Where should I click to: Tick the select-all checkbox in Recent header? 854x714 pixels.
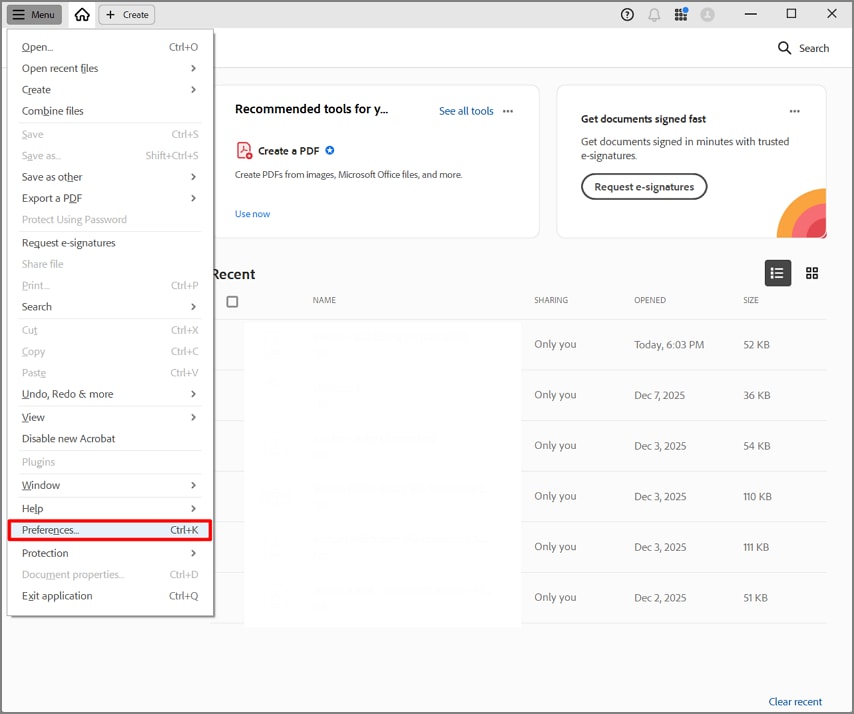pyautogui.click(x=233, y=301)
